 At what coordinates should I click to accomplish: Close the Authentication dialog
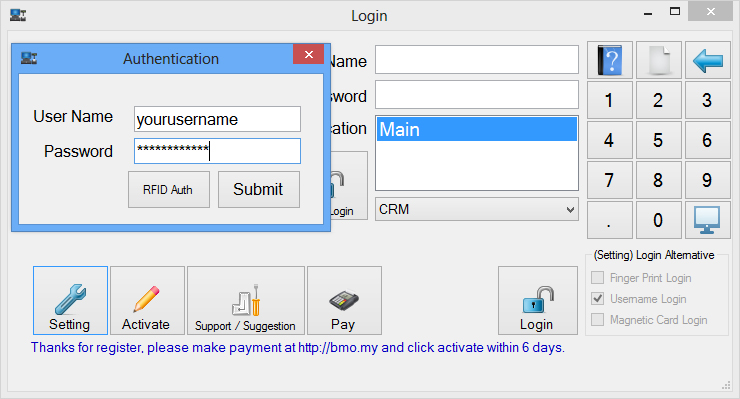tap(309, 54)
